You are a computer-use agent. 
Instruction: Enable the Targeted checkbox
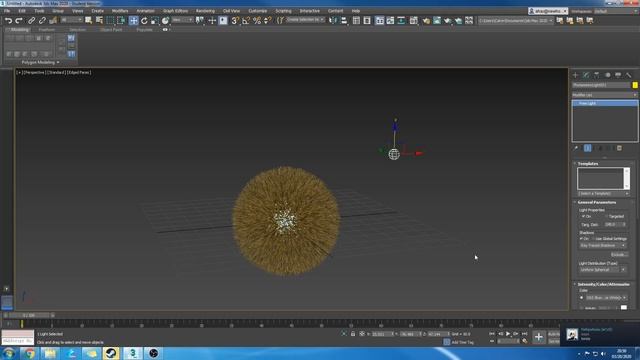click(607, 216)
